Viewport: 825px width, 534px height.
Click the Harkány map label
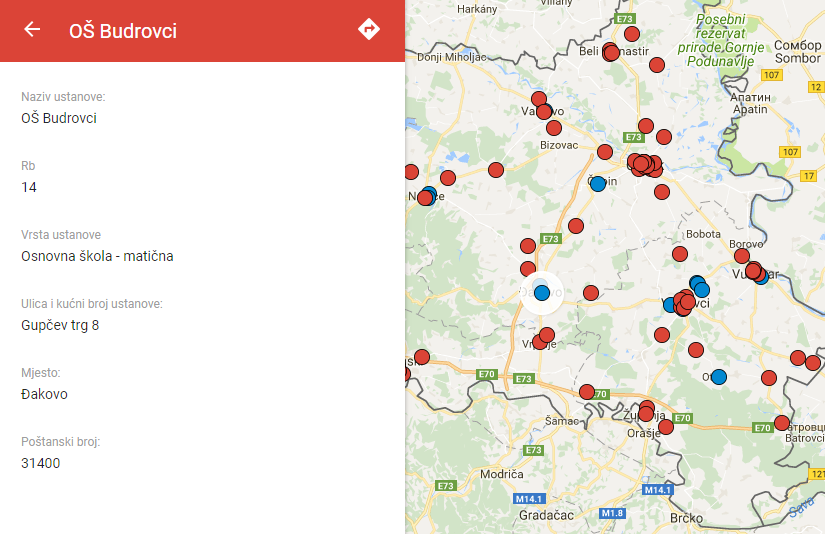pos(477,9)
